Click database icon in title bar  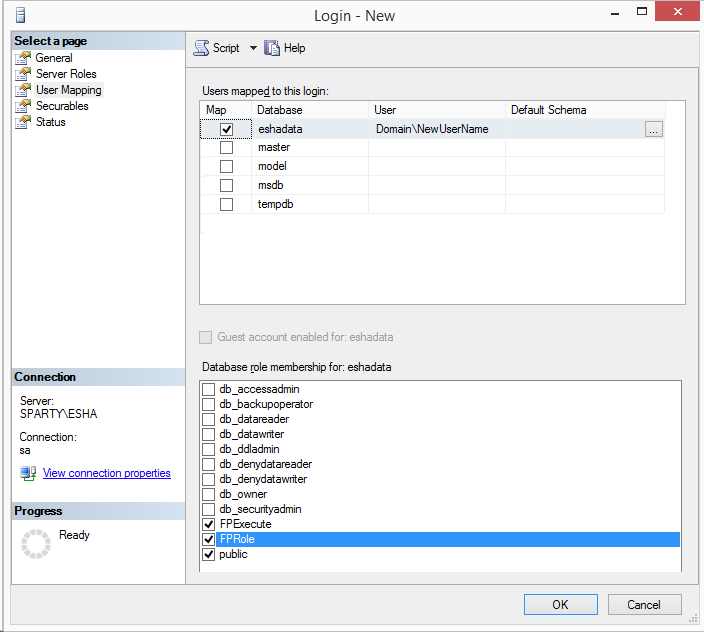pos(19,16)
